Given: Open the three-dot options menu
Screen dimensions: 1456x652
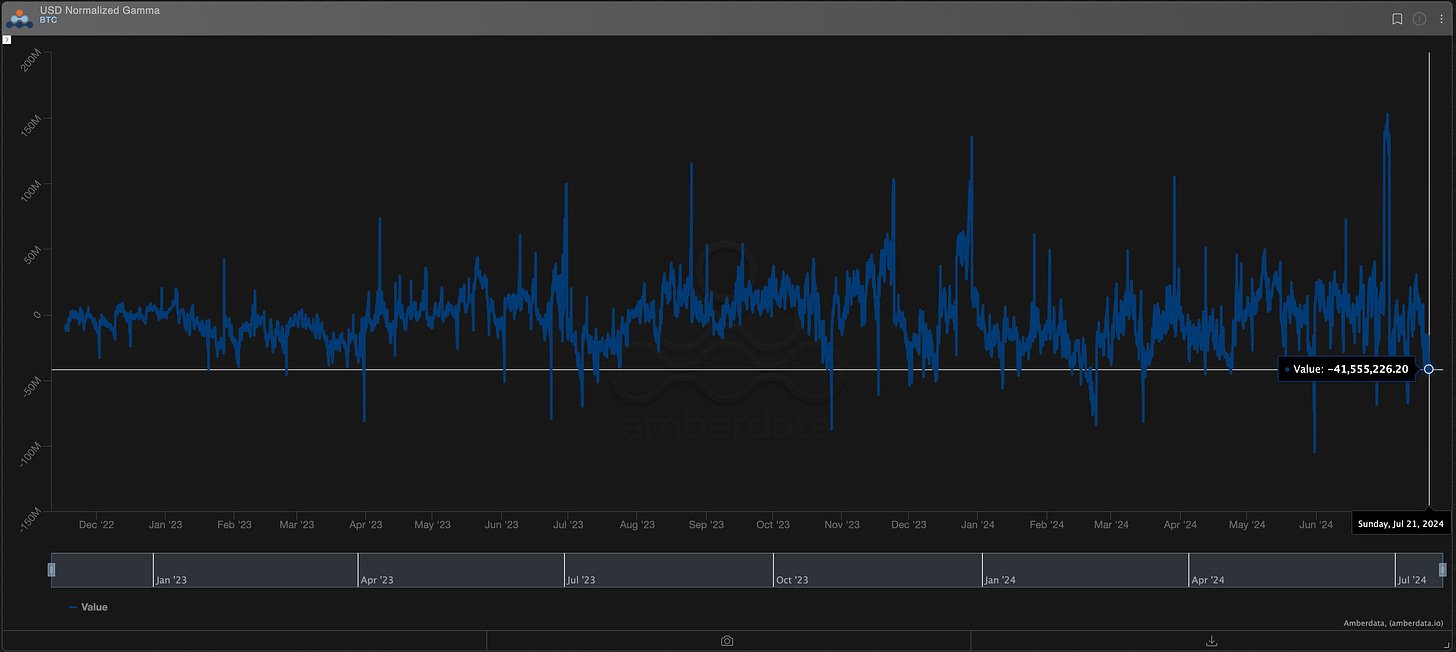Looking at the screenshot, I should point(1440,19).
